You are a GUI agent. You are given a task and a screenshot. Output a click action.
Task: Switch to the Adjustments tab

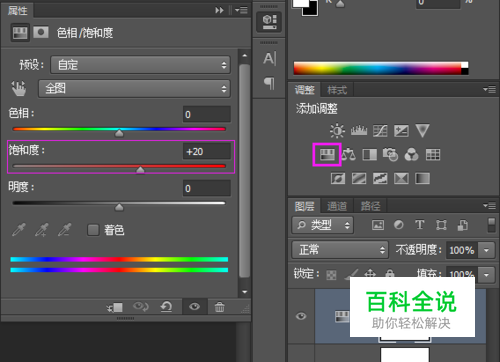(304, 90)
